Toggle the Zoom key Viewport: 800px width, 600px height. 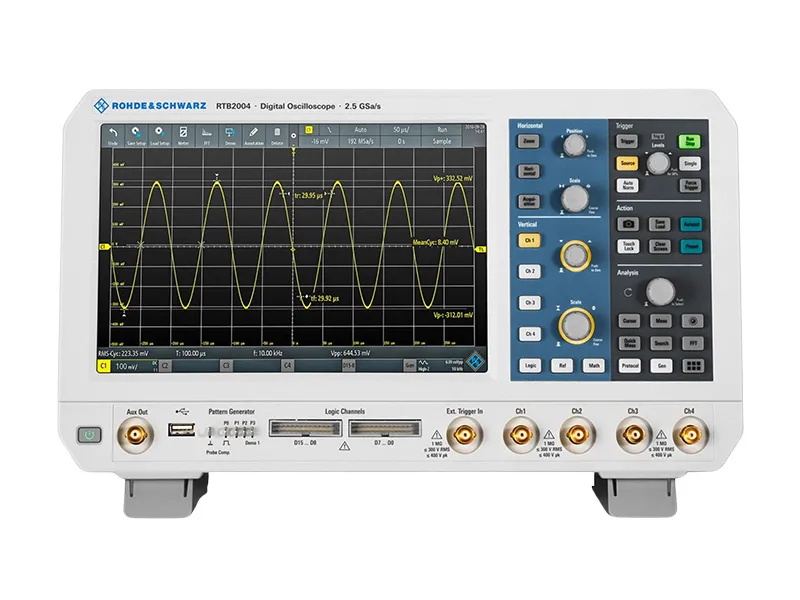[529, 141]
